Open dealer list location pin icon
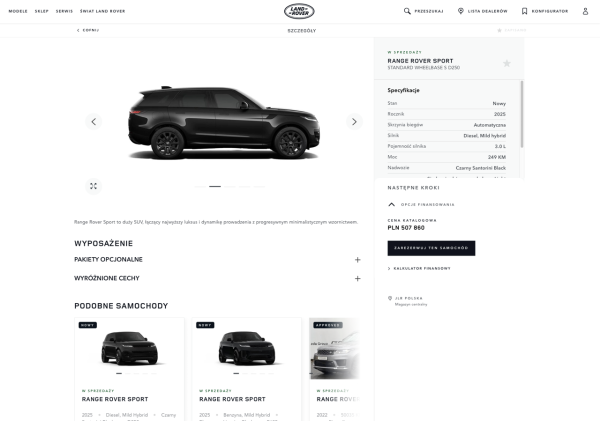 click(x=461, y=11)
